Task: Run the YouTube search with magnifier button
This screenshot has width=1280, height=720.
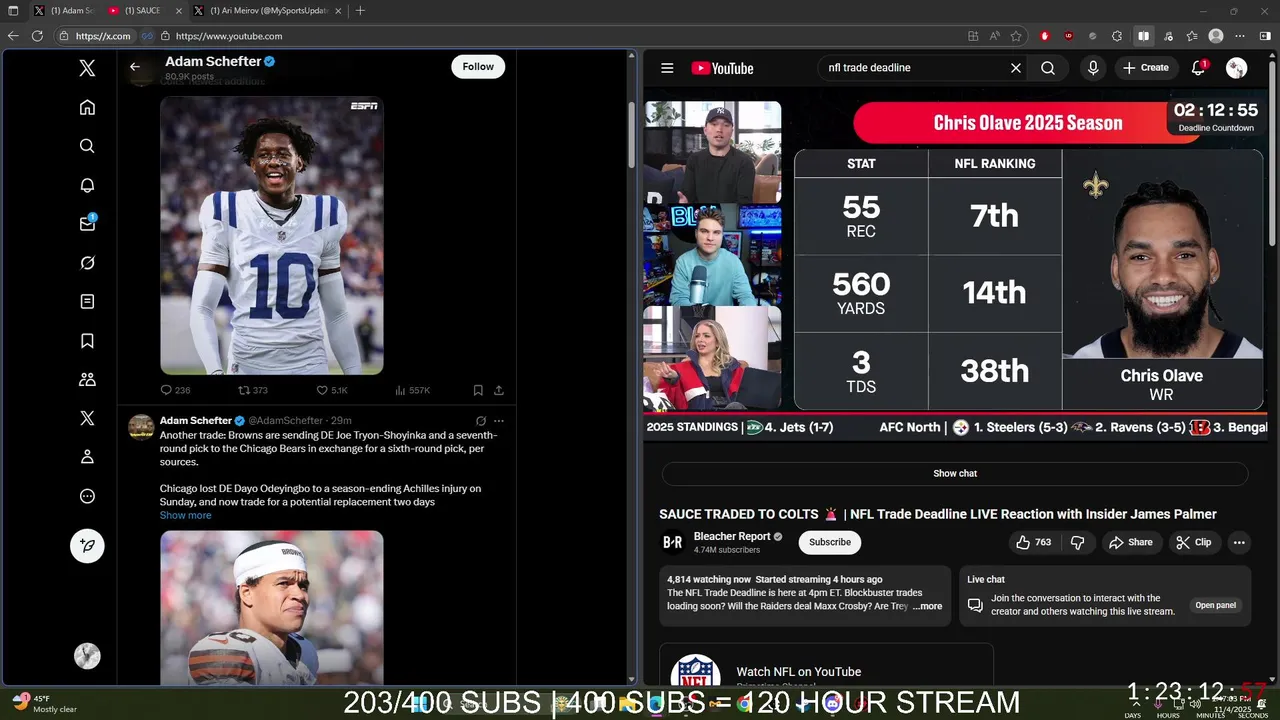Action: click(1048, 68)
